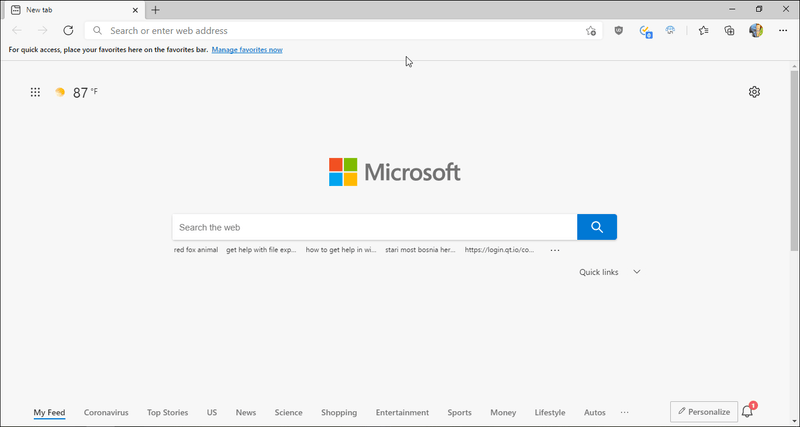Click the Forward navigation arrow

[42, 31]
